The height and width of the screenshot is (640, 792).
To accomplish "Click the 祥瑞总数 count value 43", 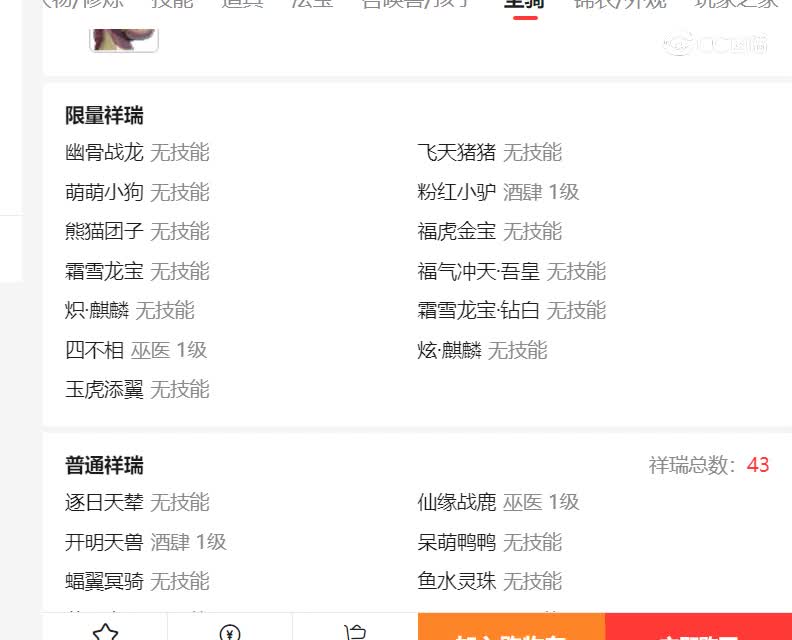I will tap(758, 465).
